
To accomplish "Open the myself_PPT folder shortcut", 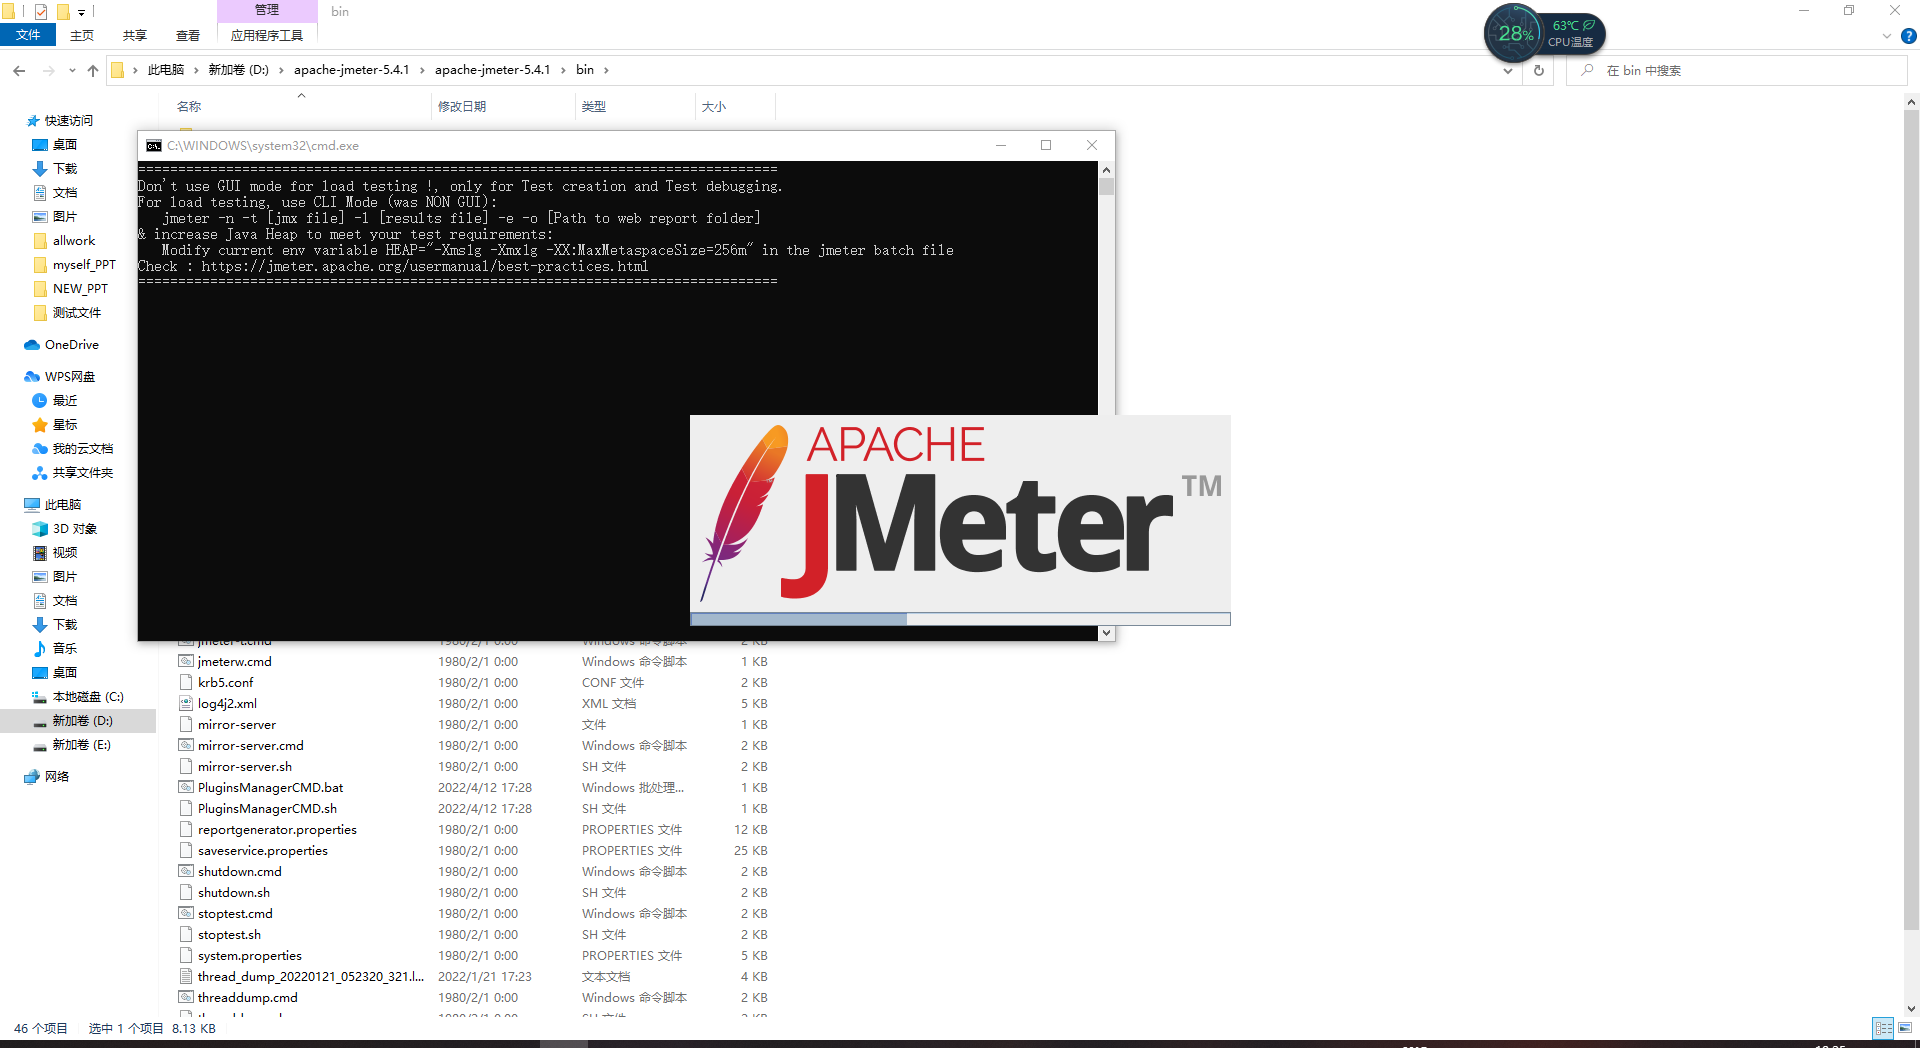I will (x=84, y=265).
